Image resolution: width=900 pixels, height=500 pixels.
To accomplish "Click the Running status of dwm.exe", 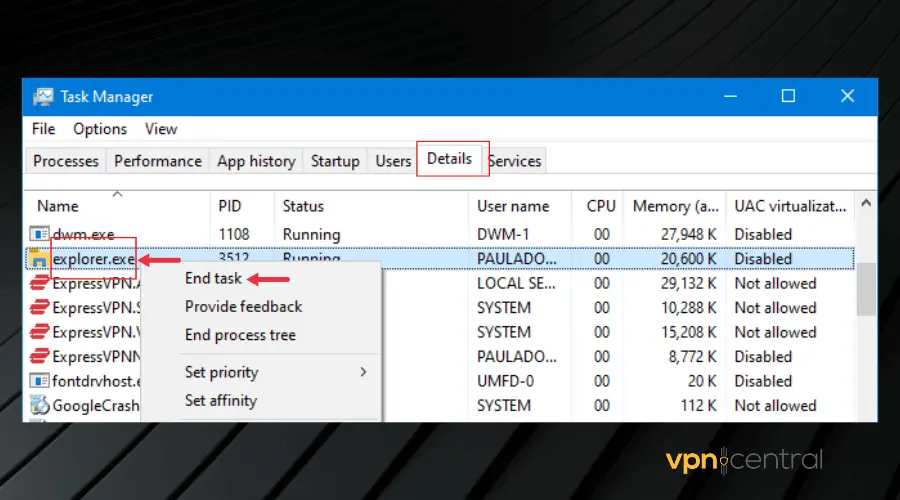I will point(311,234).
